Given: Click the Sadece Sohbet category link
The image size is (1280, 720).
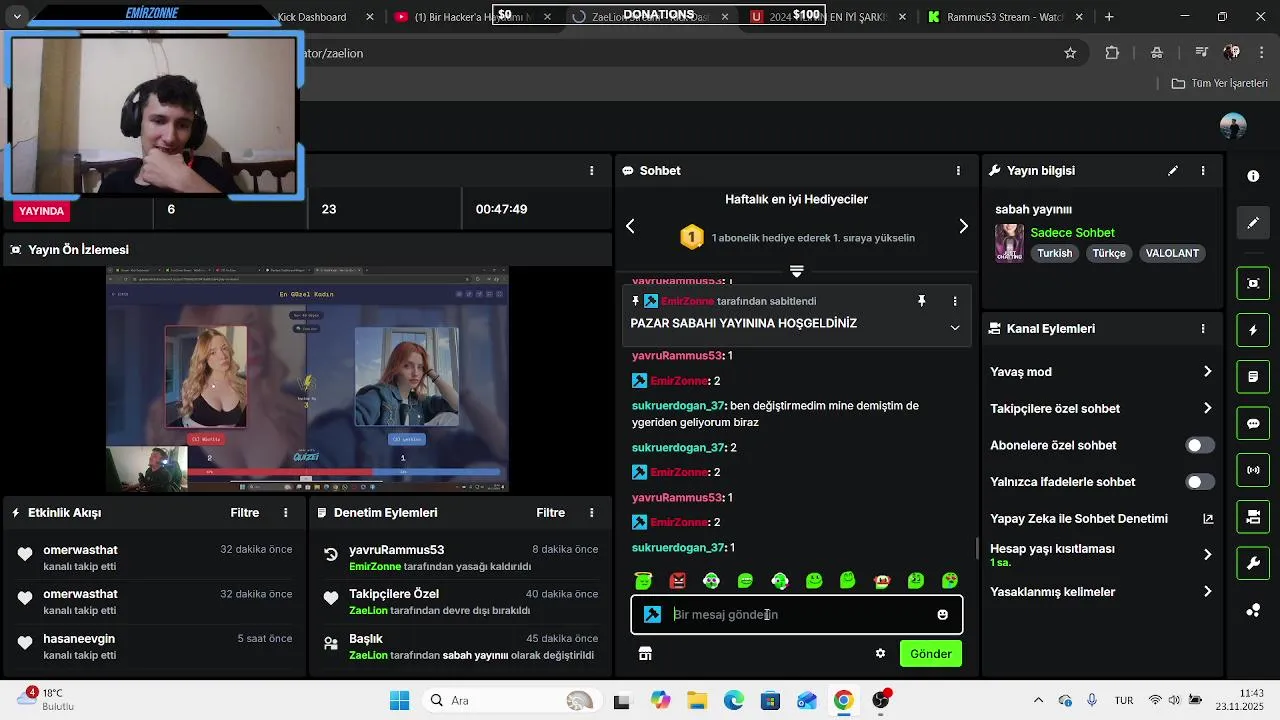Looking at the screenshot, I should pos(1072,233).
